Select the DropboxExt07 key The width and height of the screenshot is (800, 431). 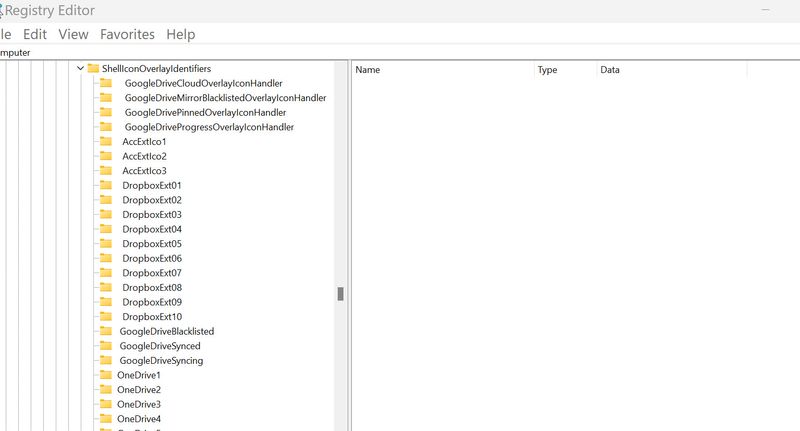coord(152,273)
